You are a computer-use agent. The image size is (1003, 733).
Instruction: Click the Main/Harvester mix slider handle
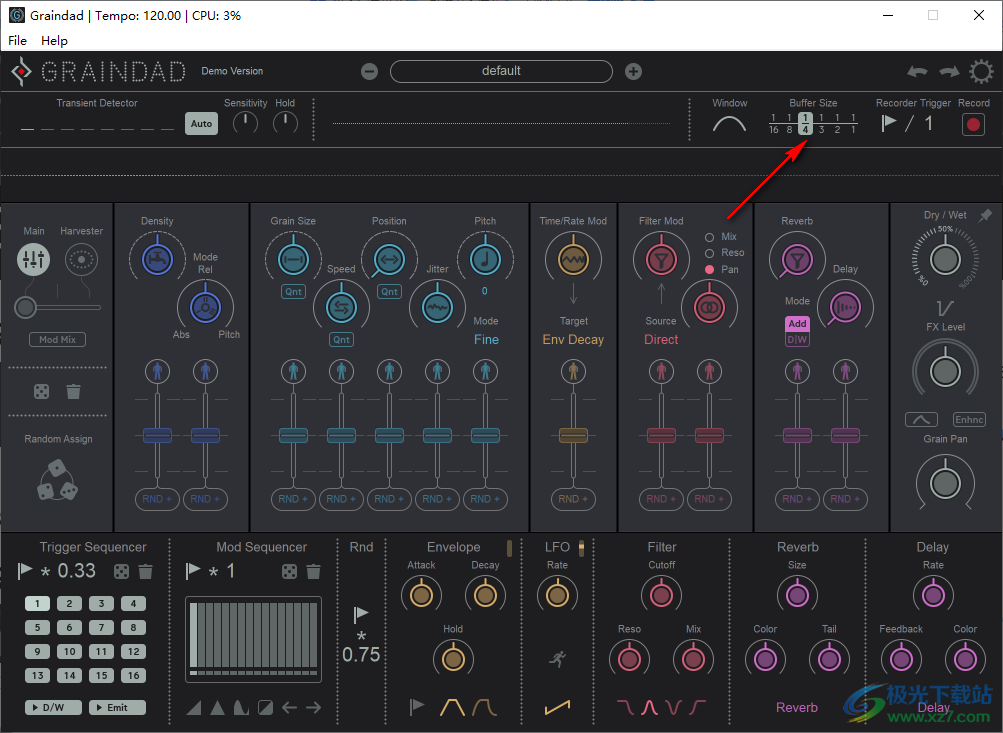click(24, 307)
